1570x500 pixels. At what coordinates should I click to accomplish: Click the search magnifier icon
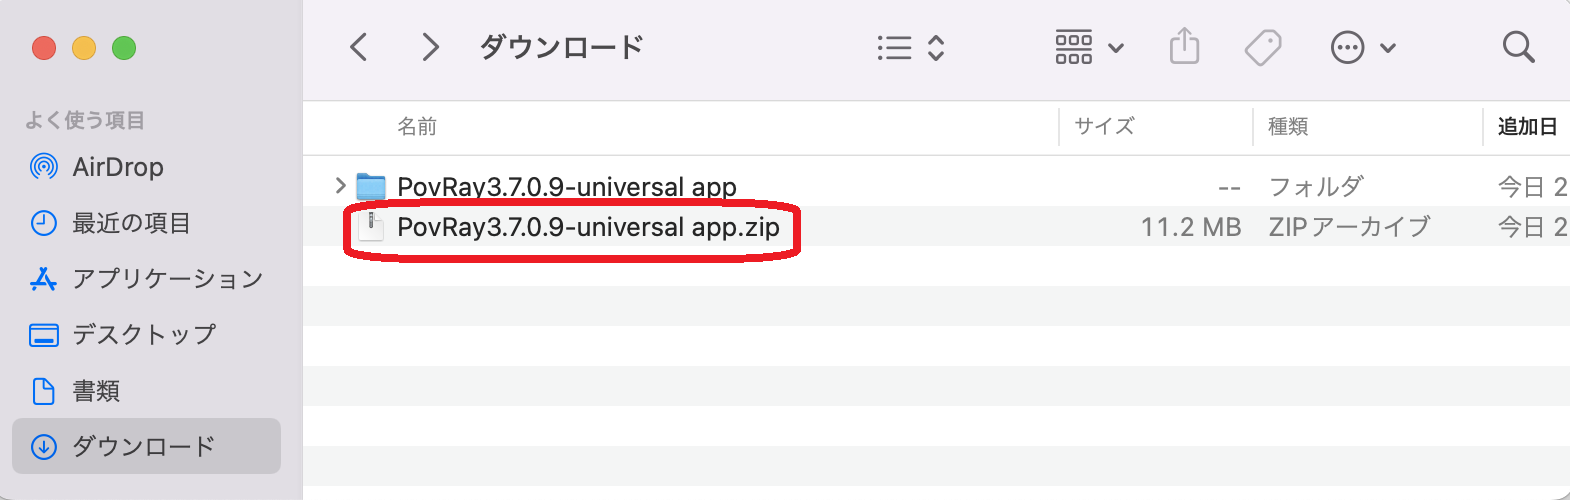pos(1518,47)
